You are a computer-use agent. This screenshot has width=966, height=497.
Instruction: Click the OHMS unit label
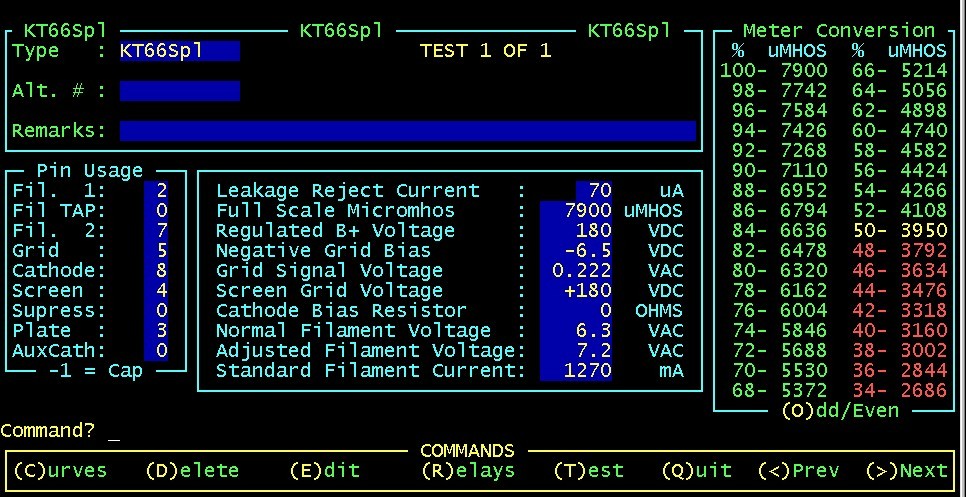(x=660, y=310)
